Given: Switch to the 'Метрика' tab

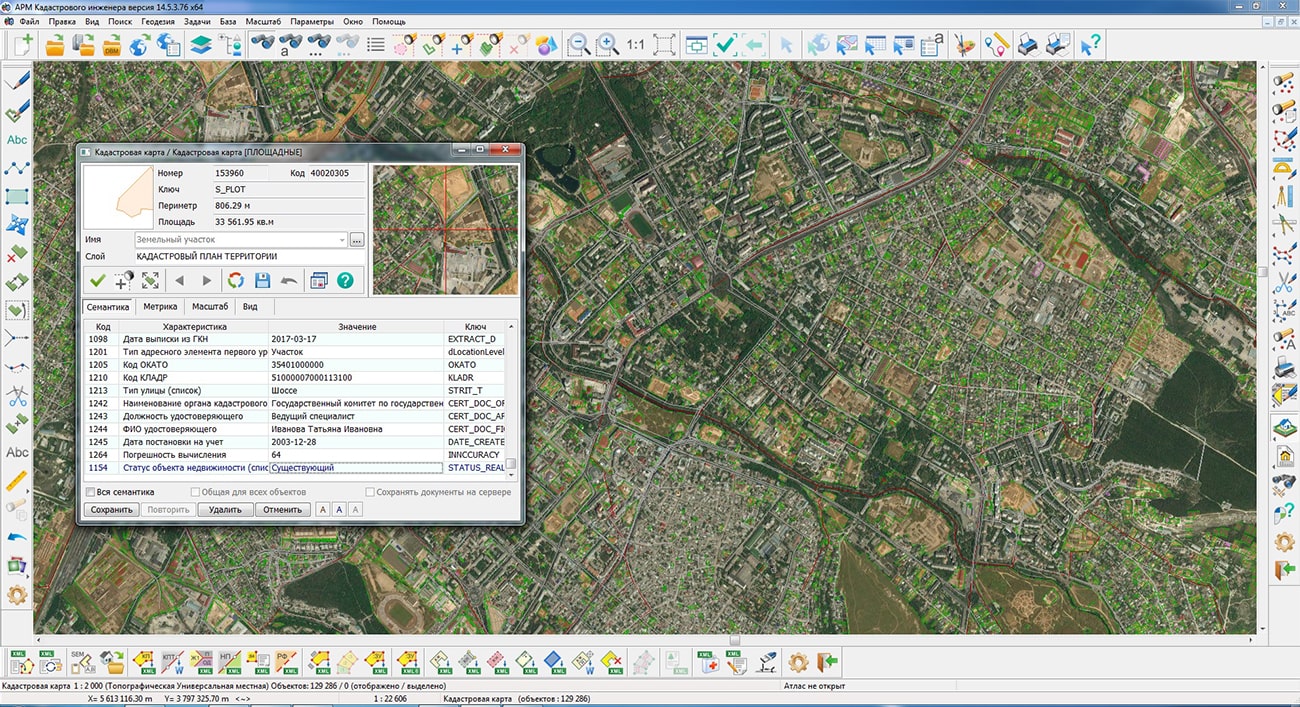Looking at the screenshot, I should (x=160, y=307).
